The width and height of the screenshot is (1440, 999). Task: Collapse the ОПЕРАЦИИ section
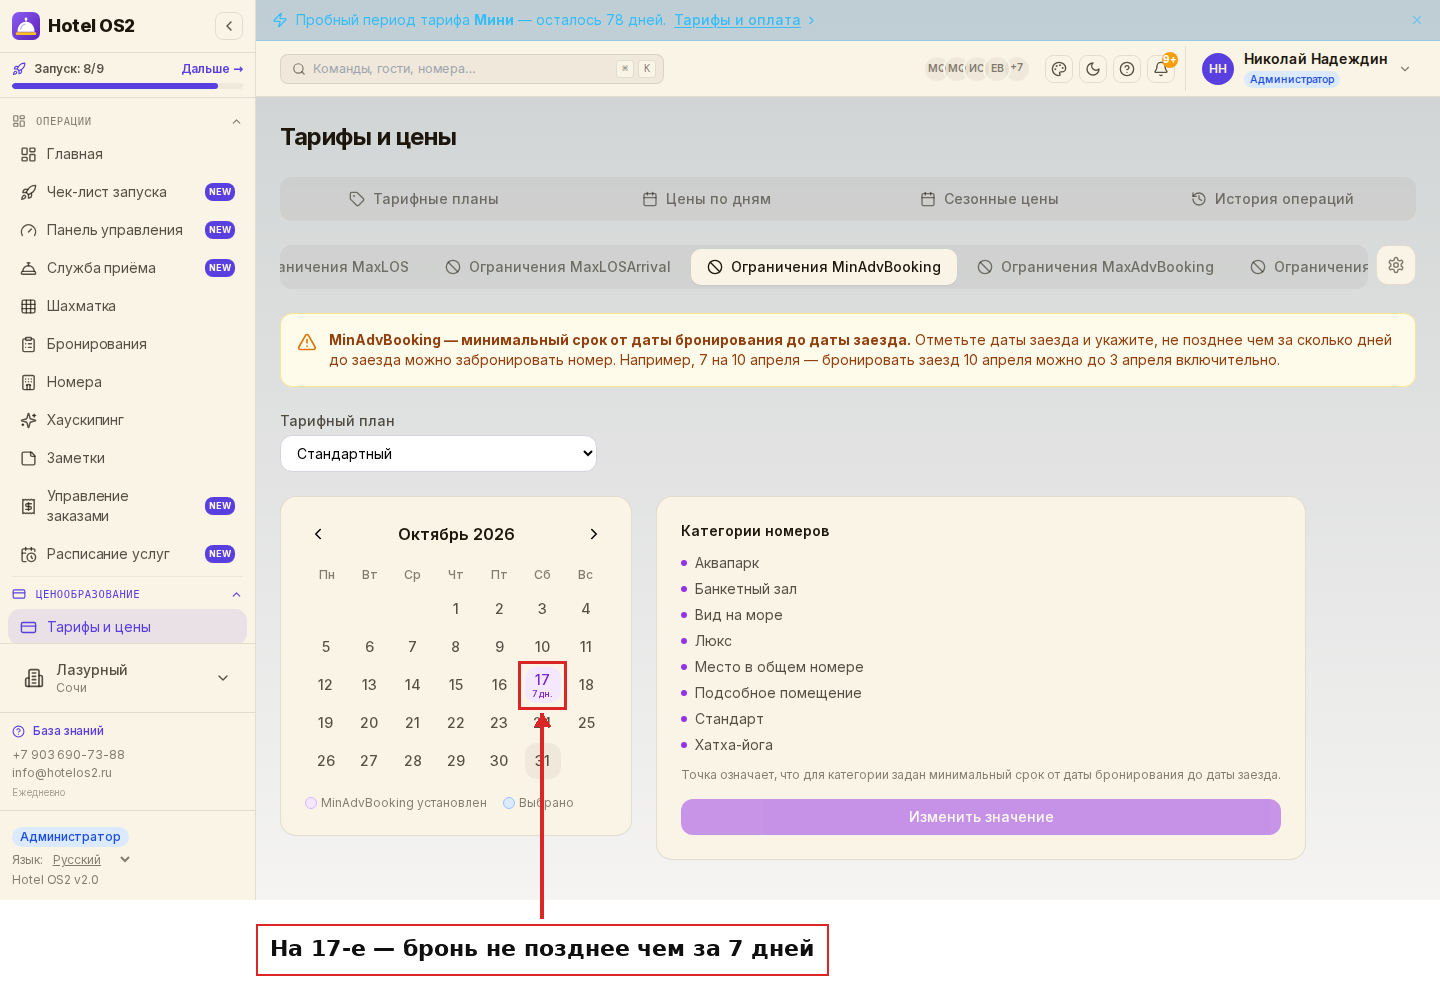pyautogui.click(x=127, y=121)
